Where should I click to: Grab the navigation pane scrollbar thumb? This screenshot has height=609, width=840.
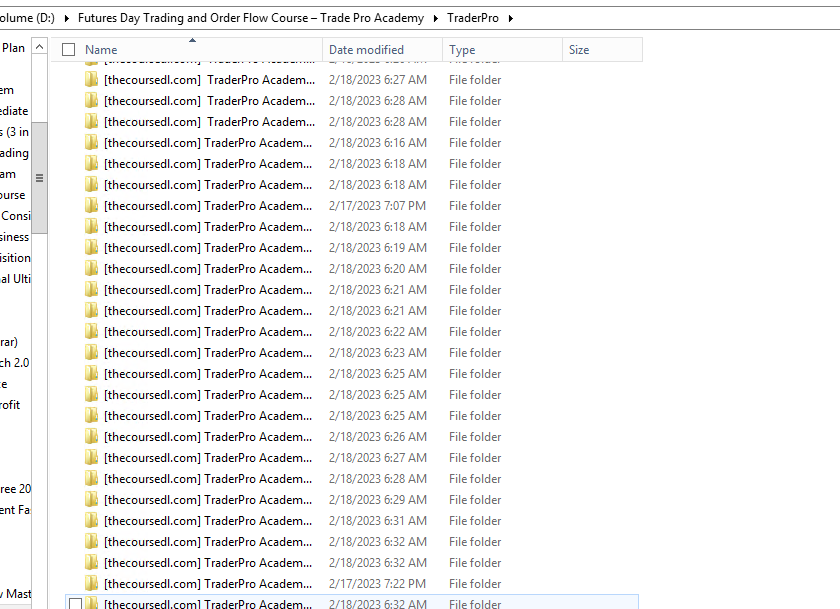coord(40,178)
